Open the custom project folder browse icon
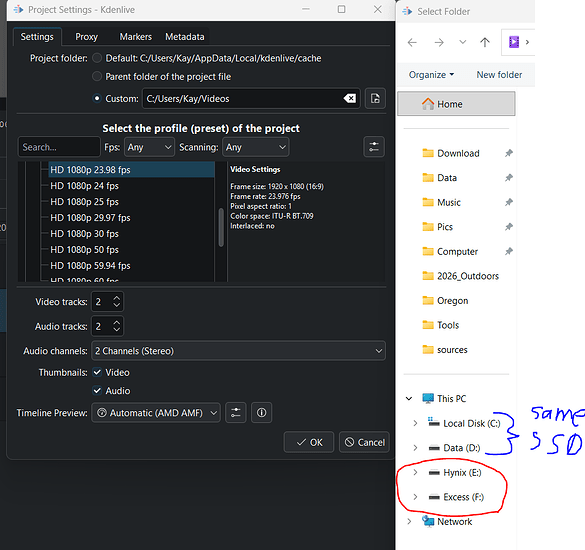Viewport: 585px width, 550px height. [375, 99]
